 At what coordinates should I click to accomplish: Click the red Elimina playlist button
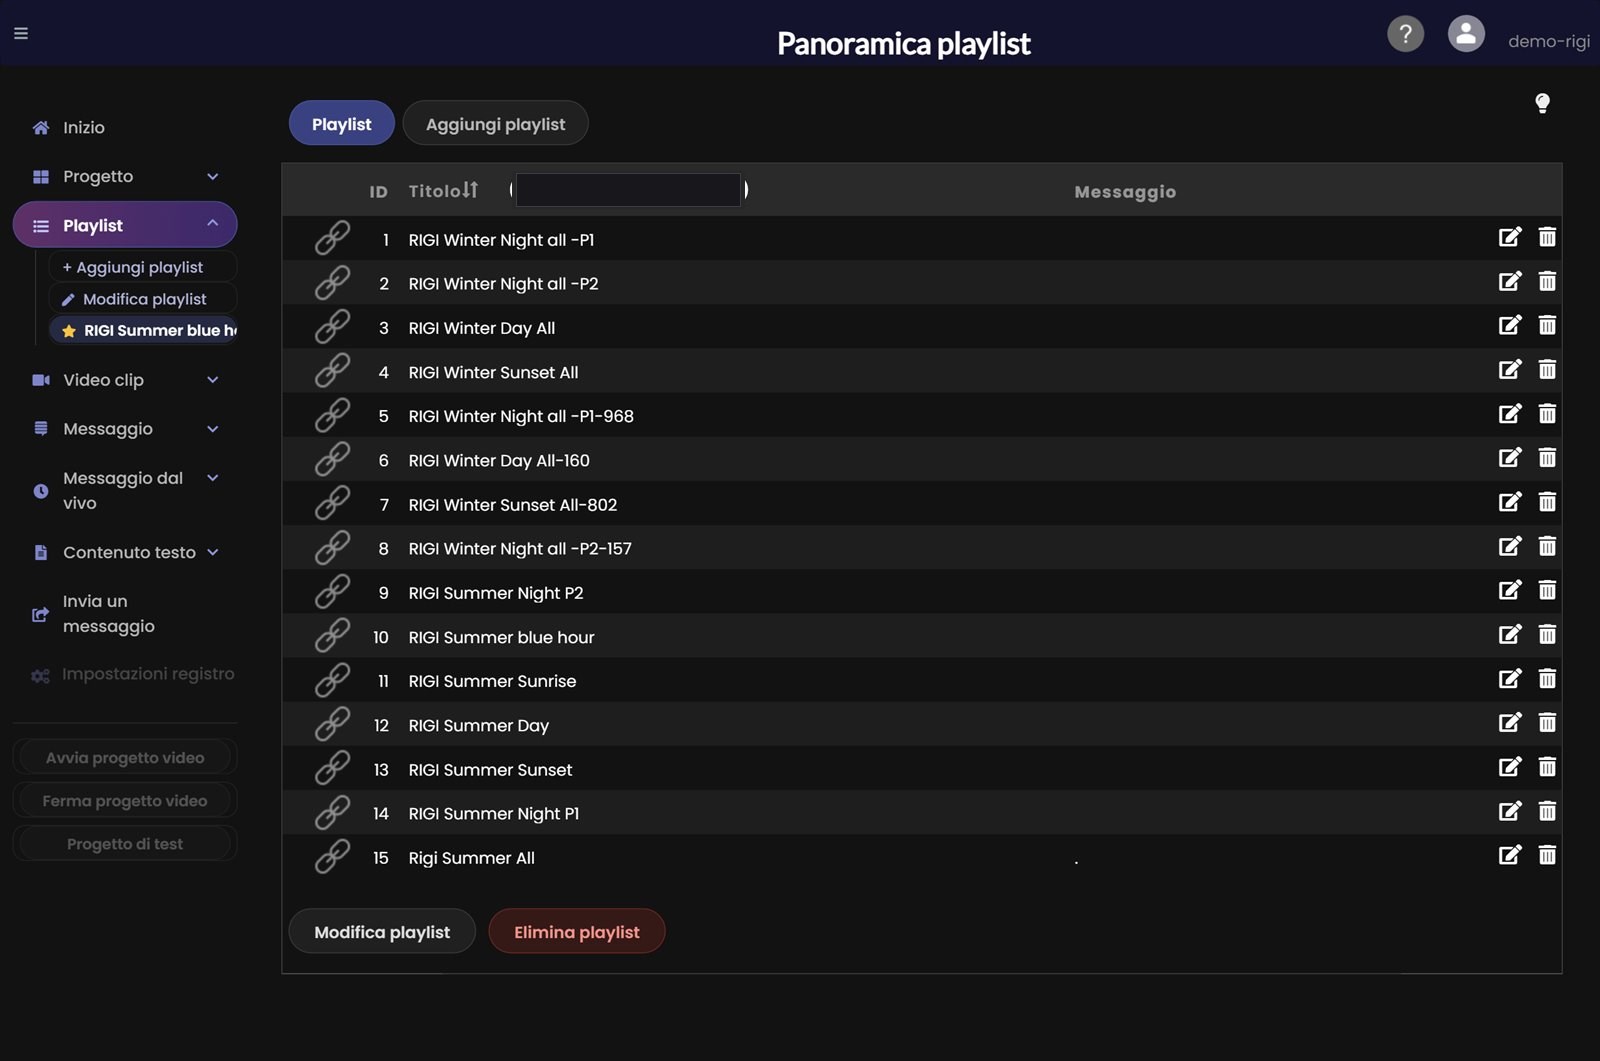[576, 932]
